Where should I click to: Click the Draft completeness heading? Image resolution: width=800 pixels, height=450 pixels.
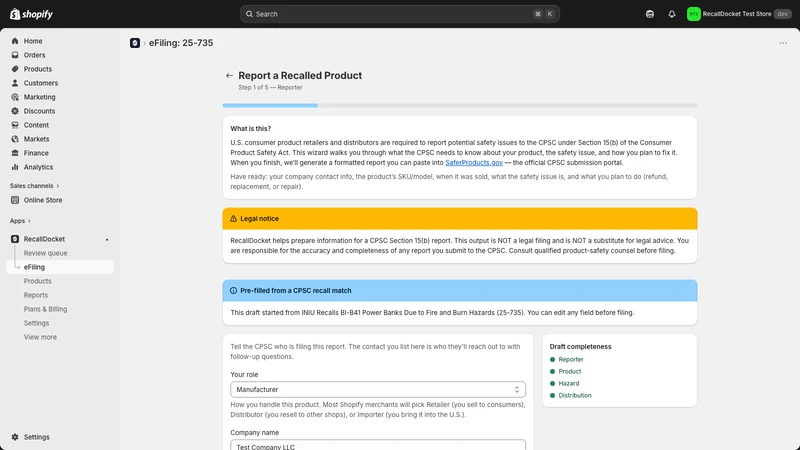580,346
